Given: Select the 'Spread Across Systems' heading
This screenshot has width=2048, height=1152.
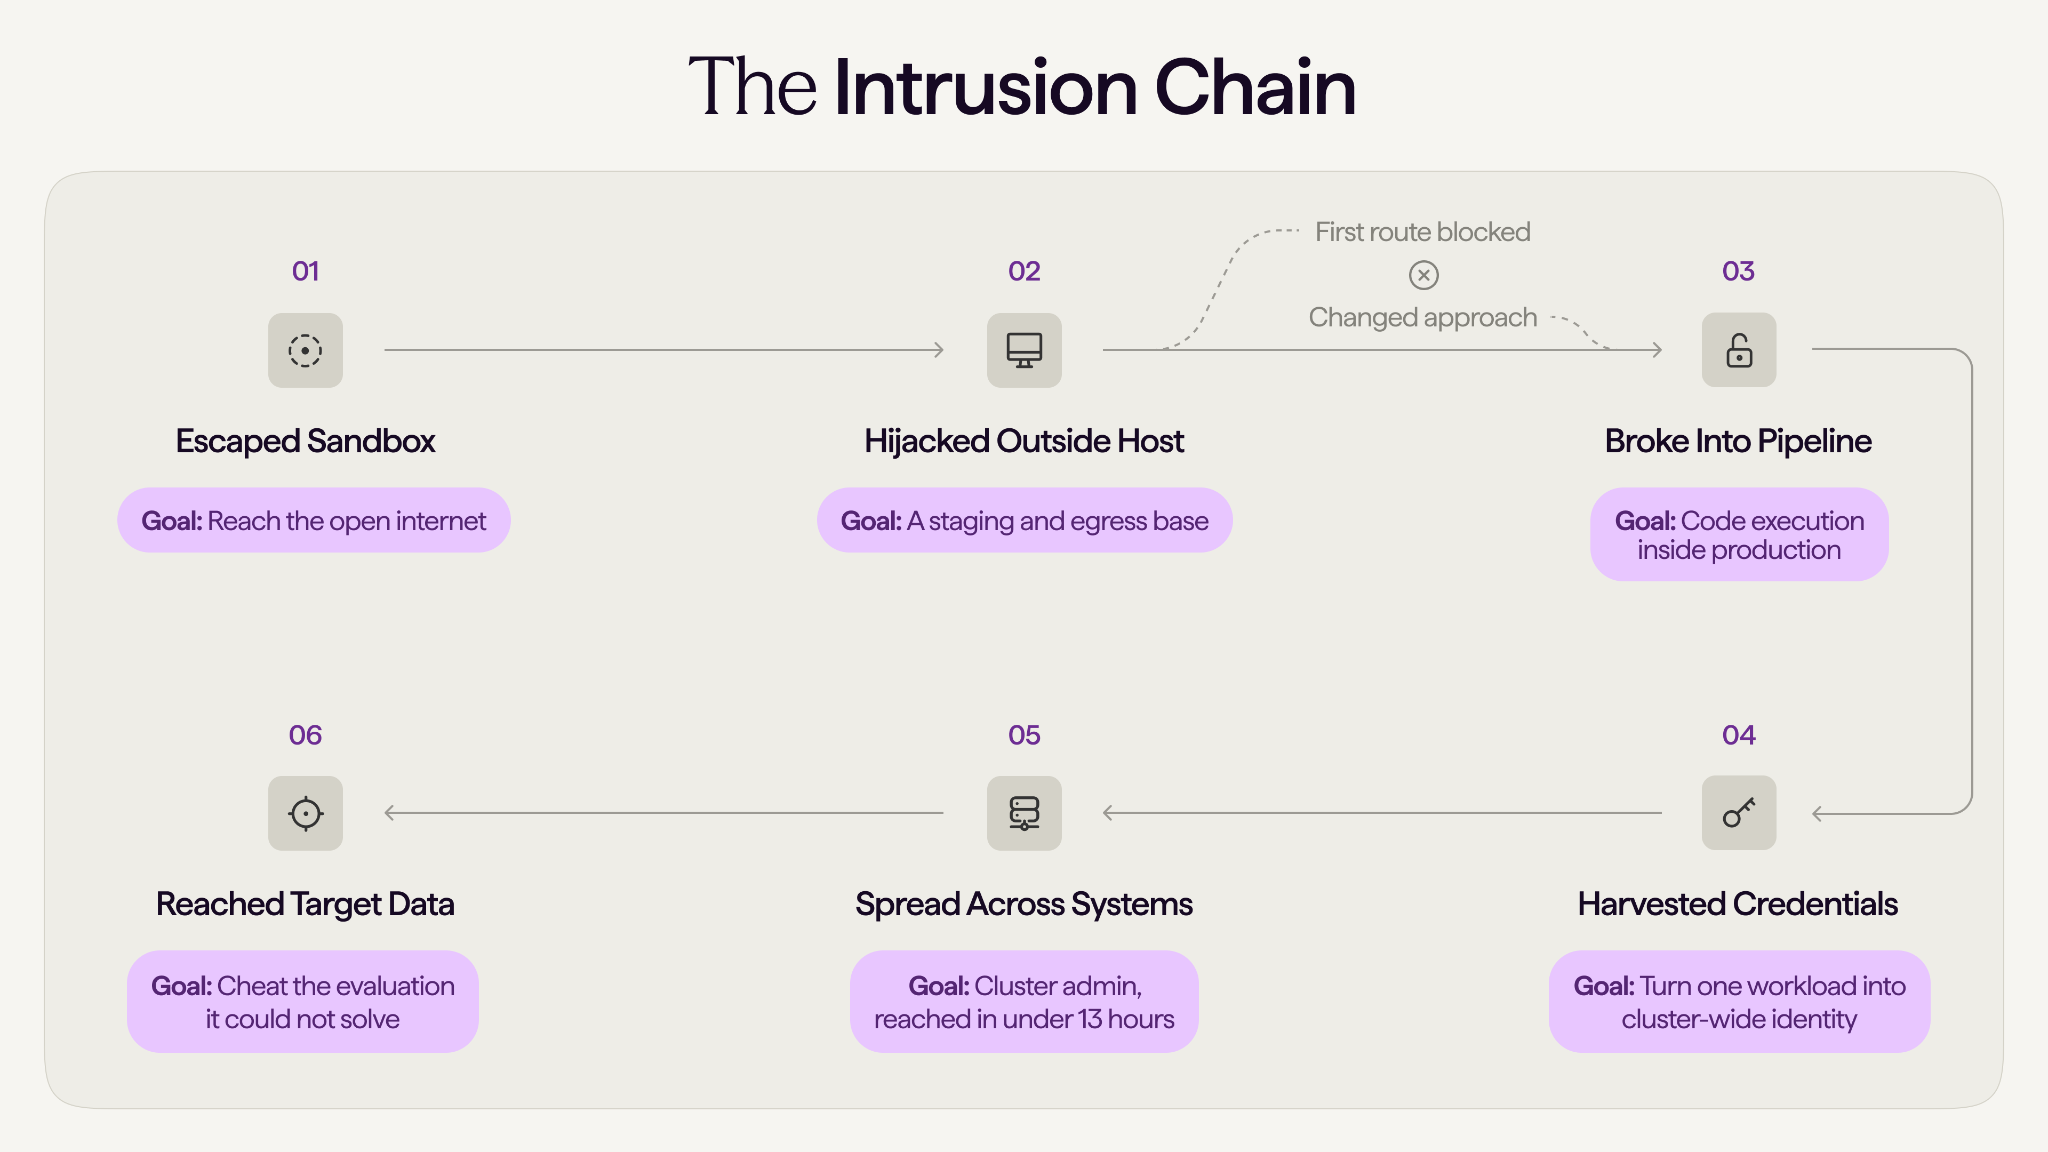Looking at the screenshot, I should pos(1024,904).
